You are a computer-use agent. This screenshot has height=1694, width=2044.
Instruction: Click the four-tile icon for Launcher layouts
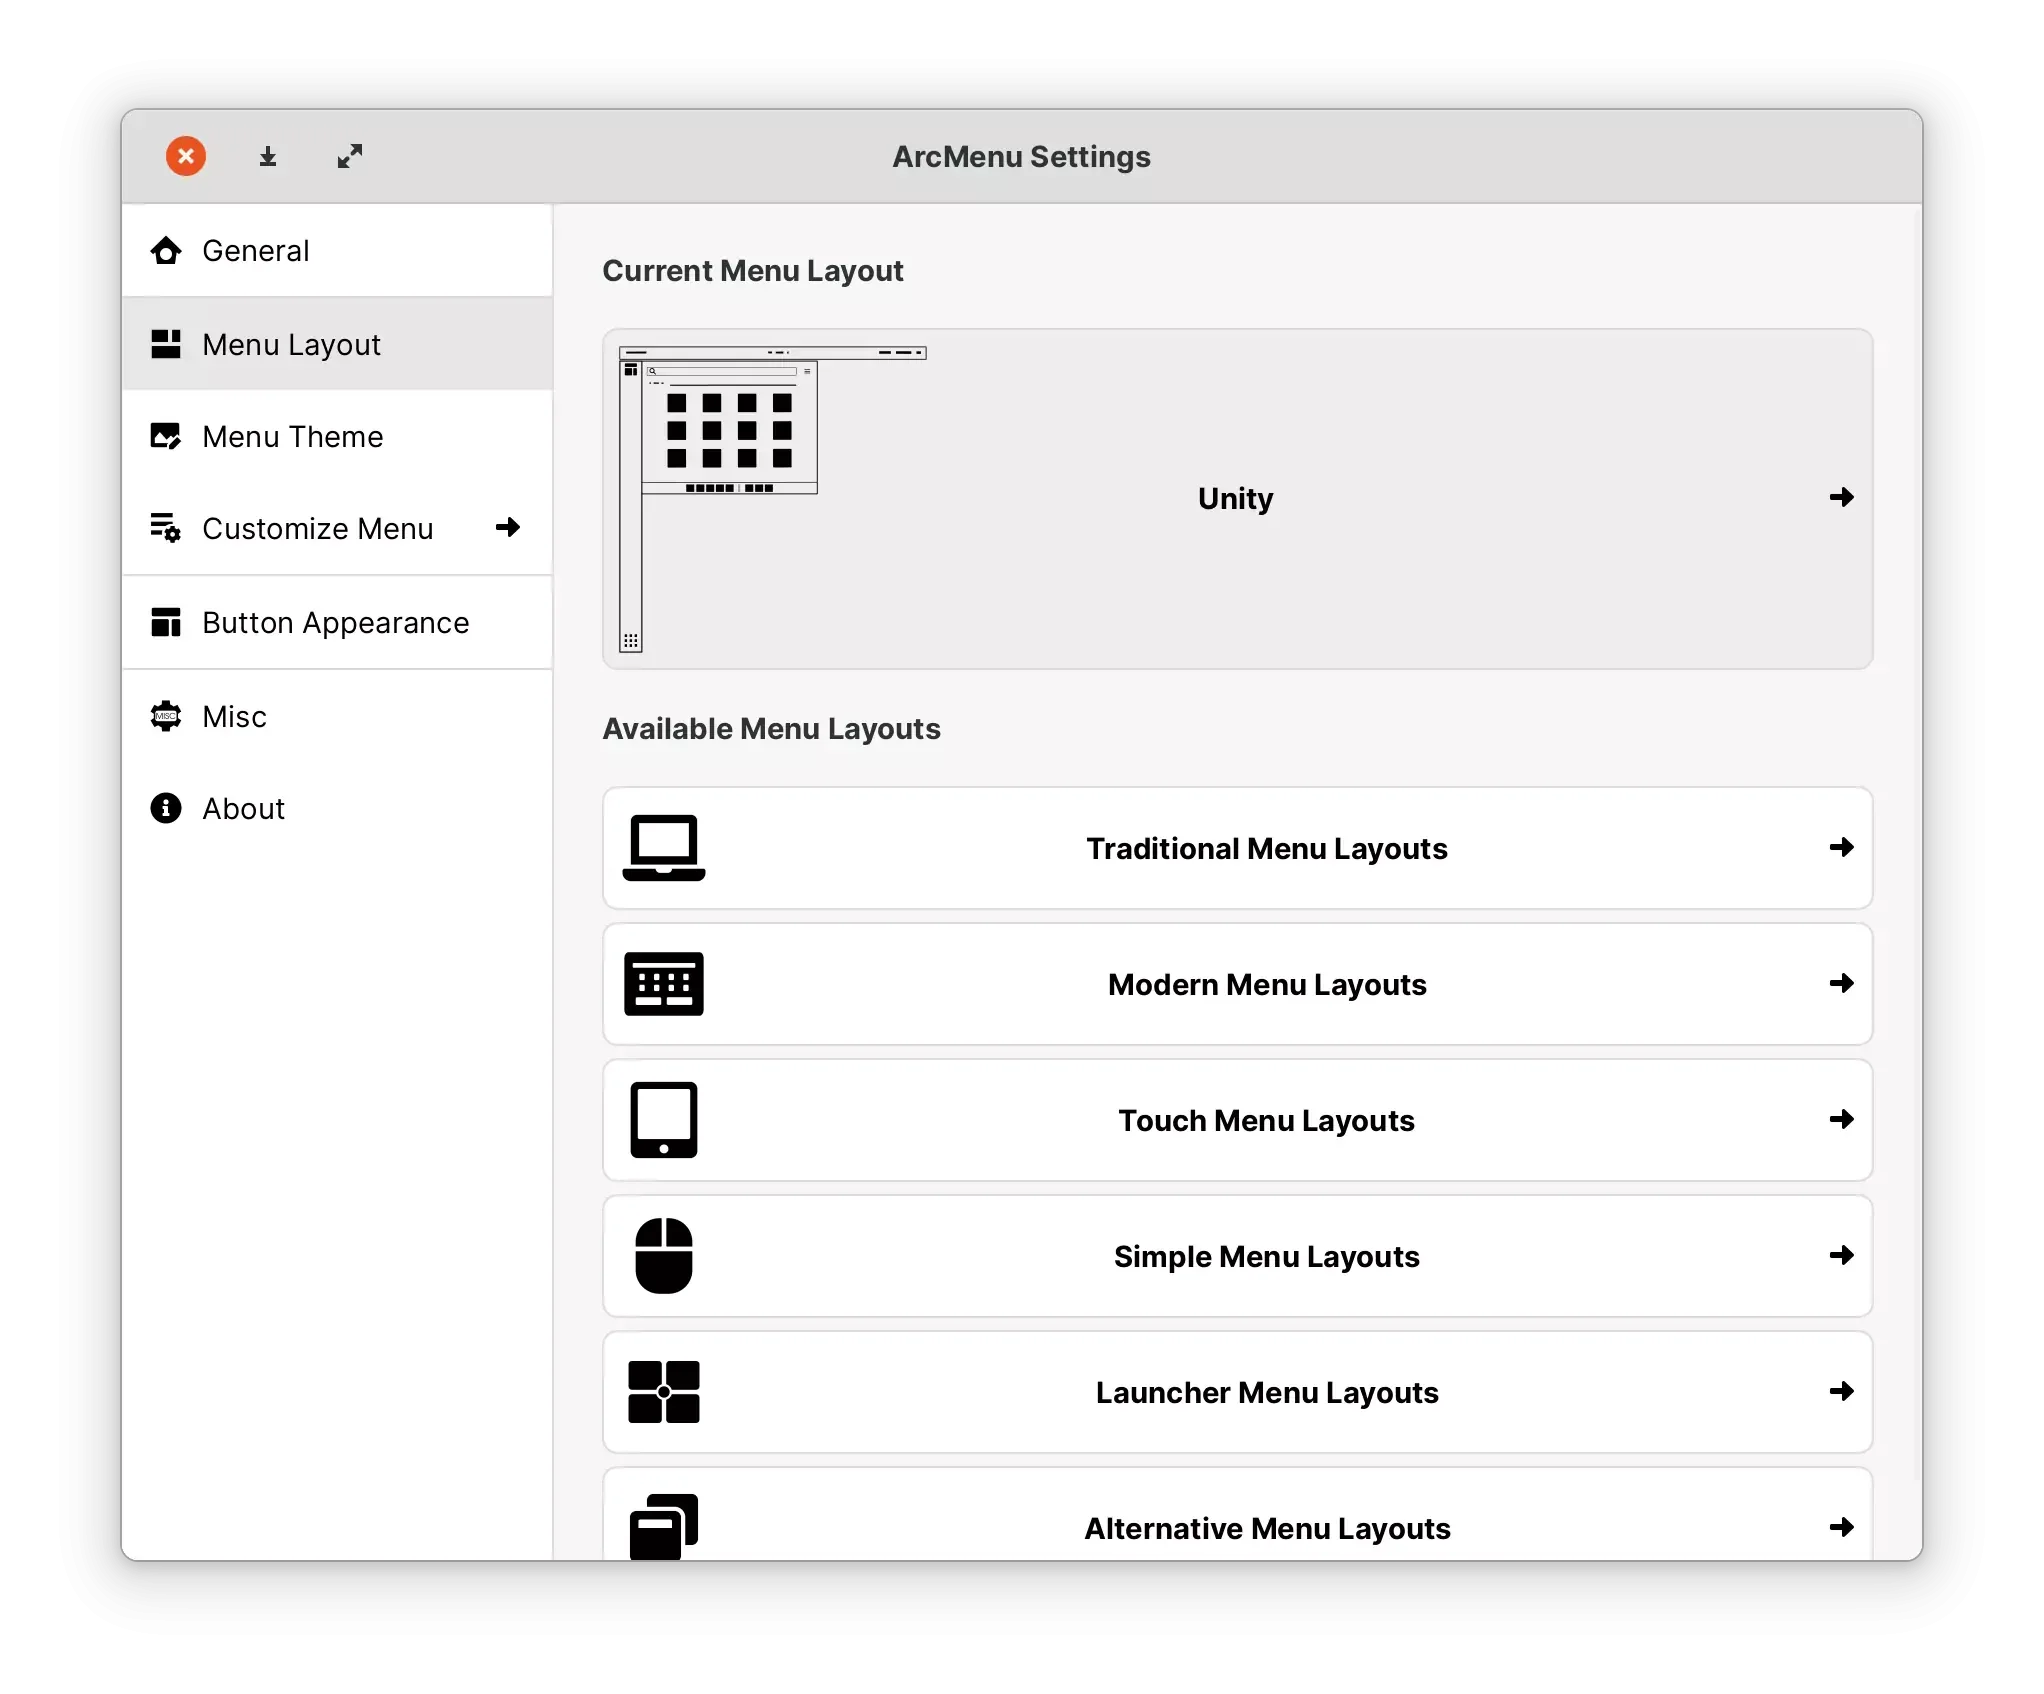(664, 1392)
